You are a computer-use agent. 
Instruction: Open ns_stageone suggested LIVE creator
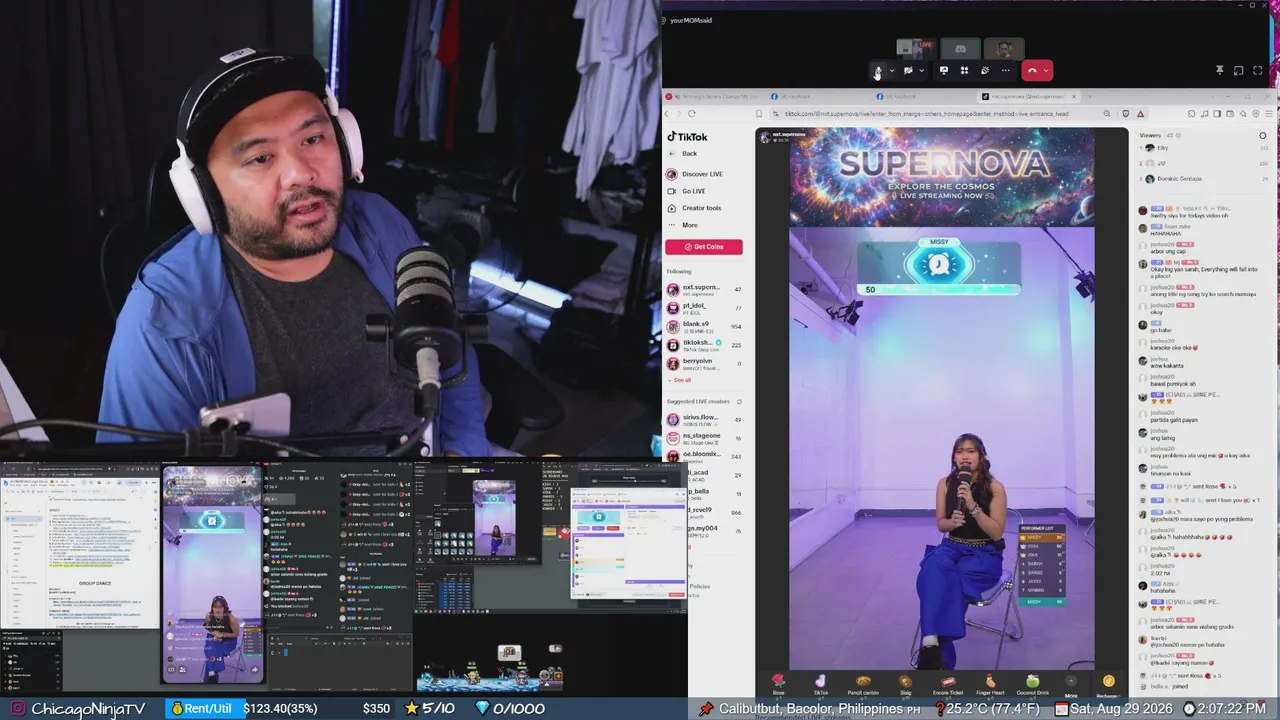(x=704, y=438)
